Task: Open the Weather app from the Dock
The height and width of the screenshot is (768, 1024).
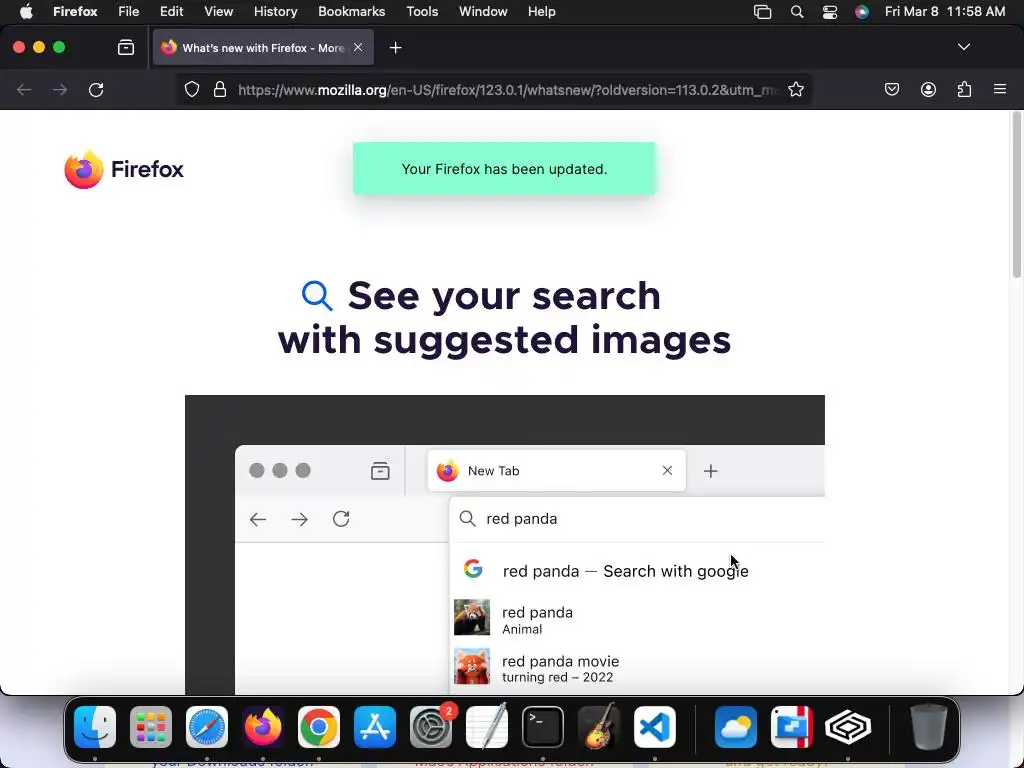Action: click(x=736, y=727)
